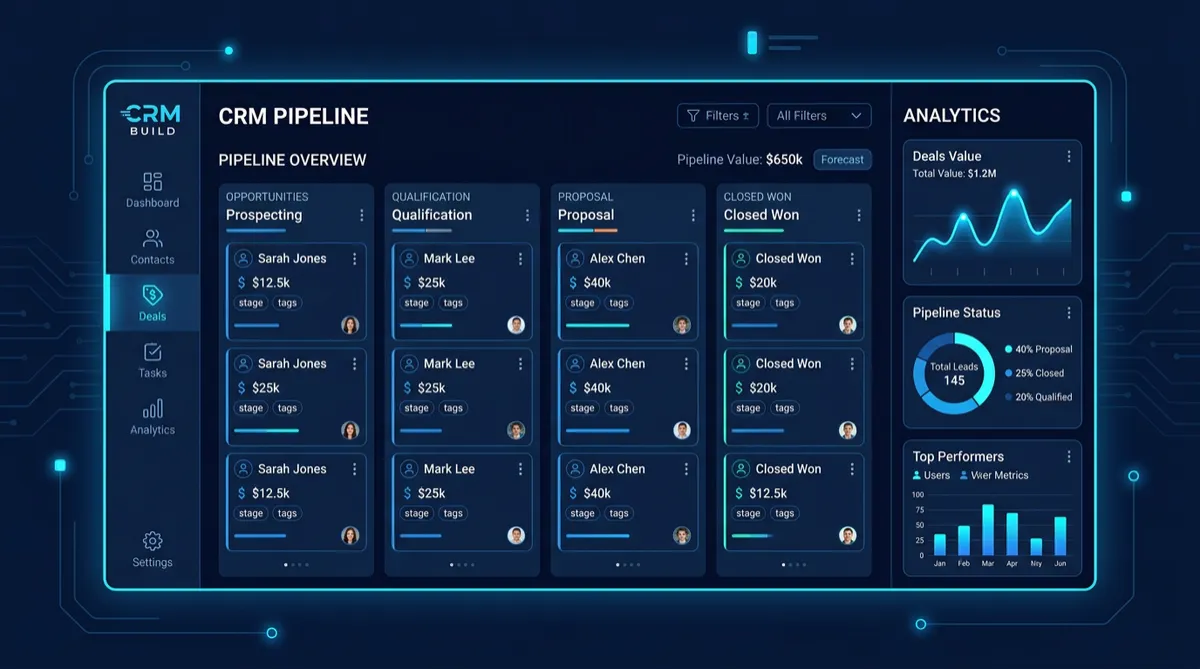Click the "25% Closed" legend entry

click(1034, 373)
